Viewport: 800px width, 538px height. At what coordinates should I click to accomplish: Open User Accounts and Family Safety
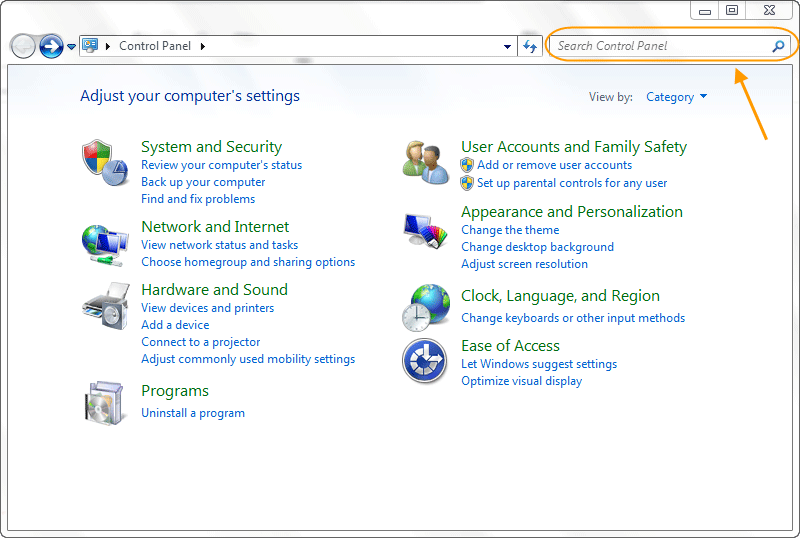[x=574, y=147]
